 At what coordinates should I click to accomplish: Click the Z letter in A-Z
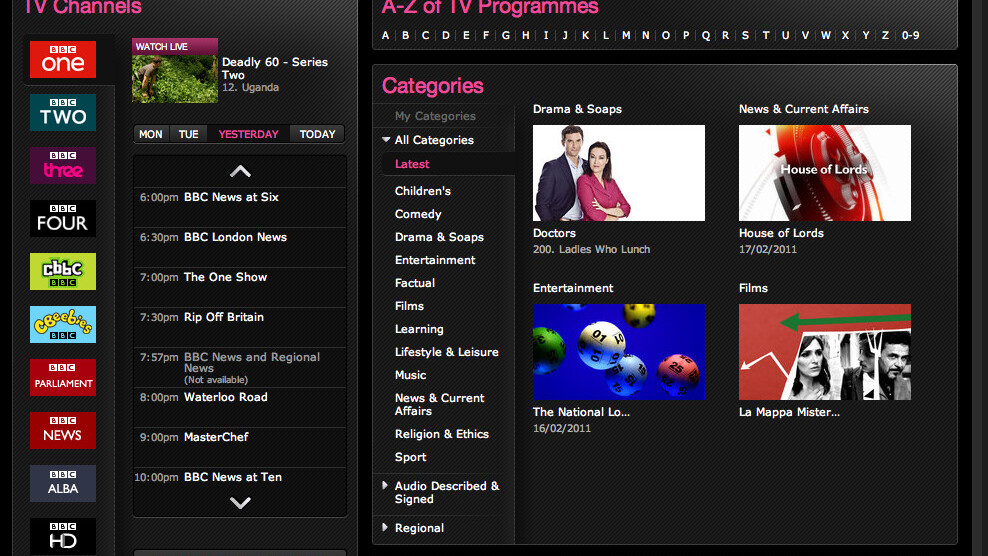[x=885, y=35]
